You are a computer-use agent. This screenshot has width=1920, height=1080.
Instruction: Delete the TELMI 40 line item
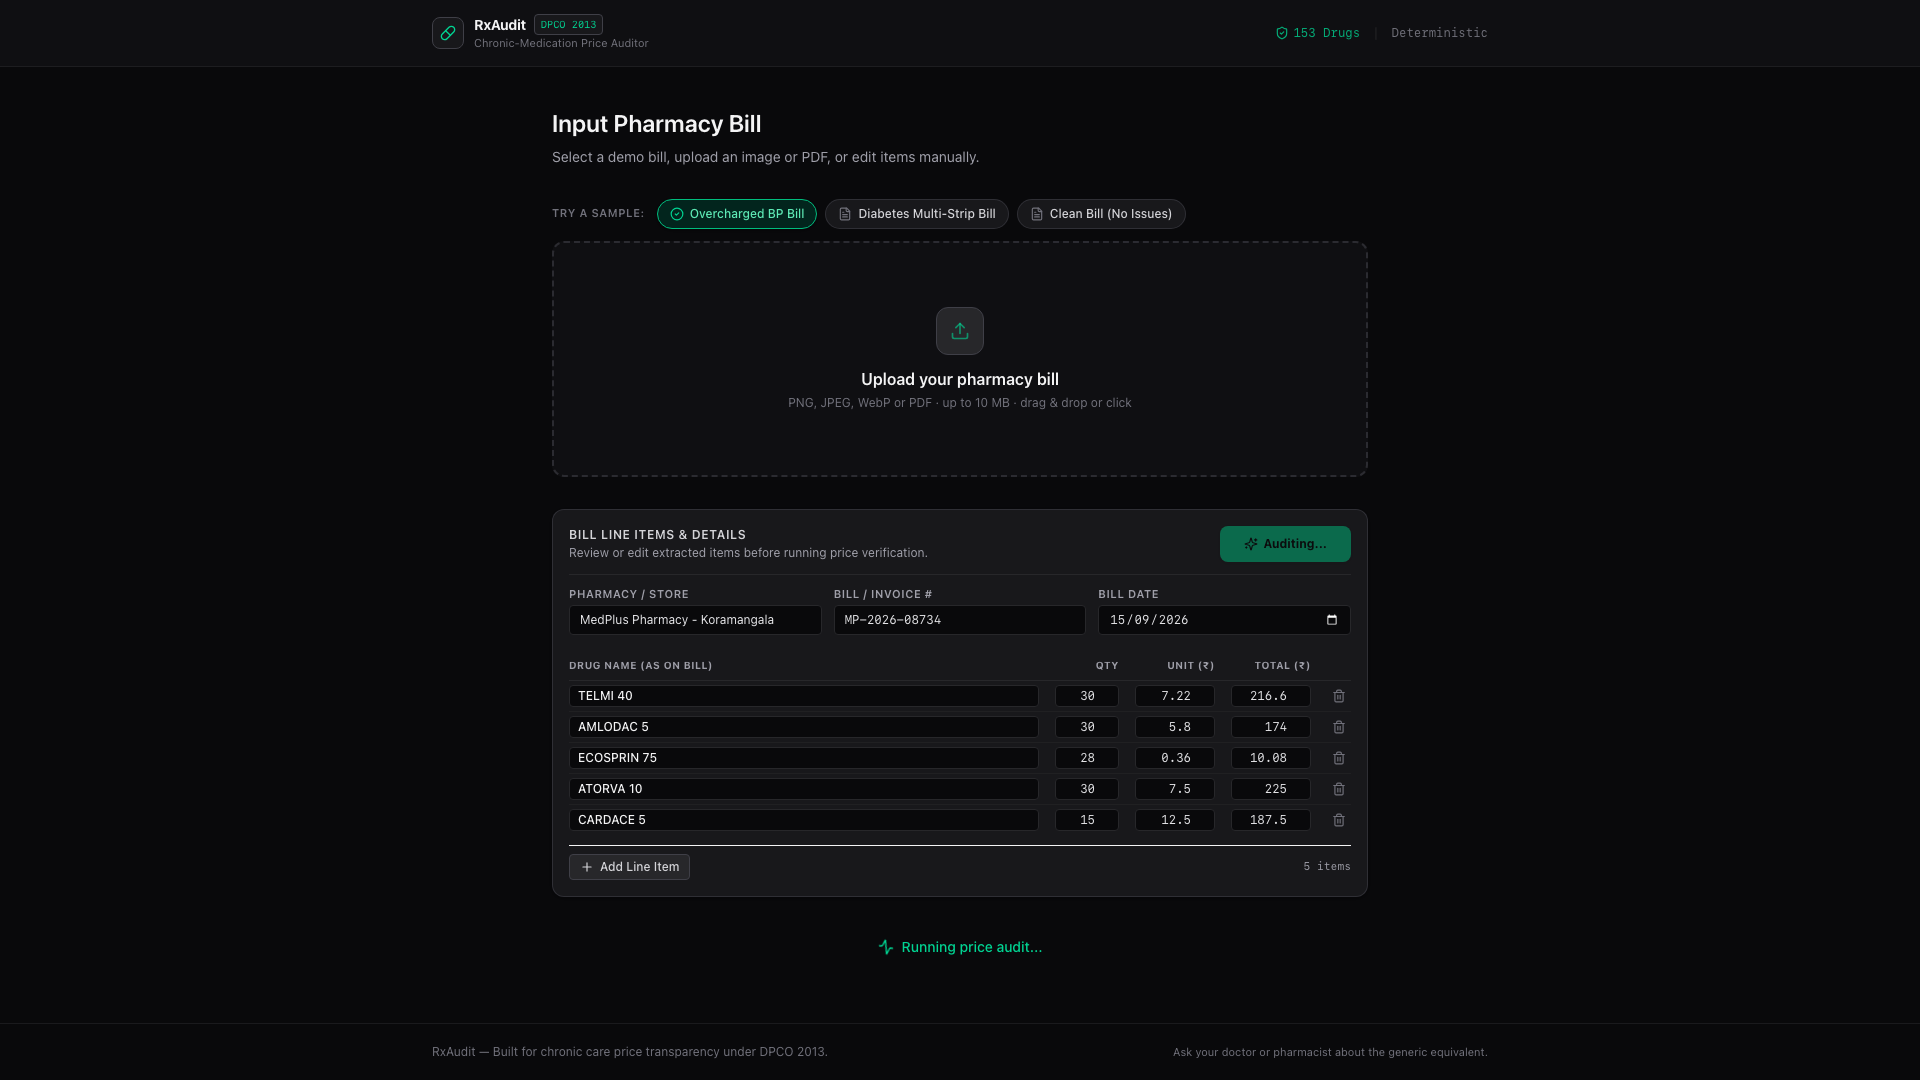[1339, 696]
